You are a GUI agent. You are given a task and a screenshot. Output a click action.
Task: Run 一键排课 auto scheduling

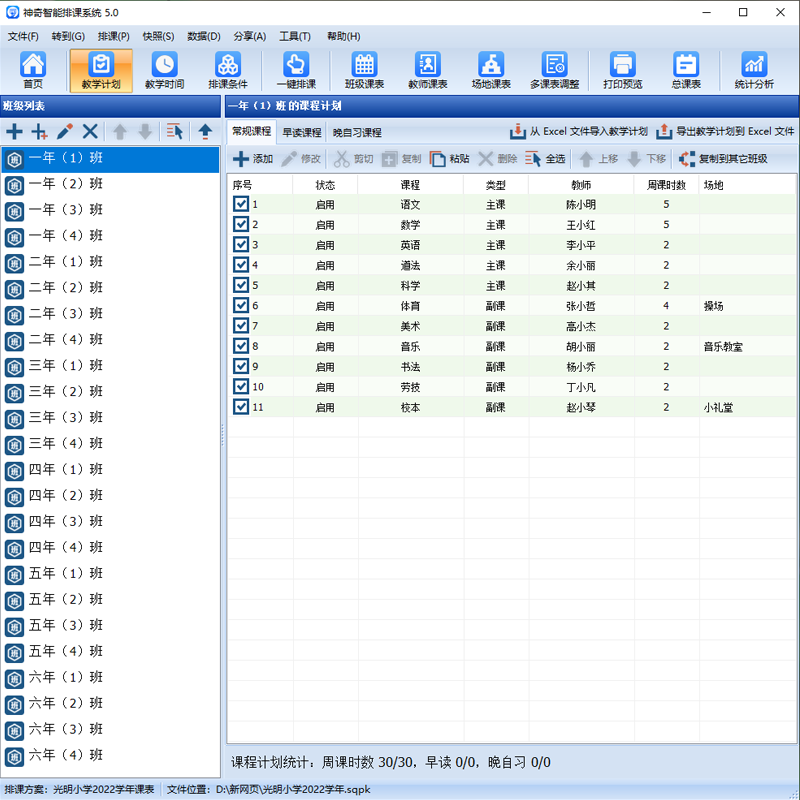[x=295, y=70]
